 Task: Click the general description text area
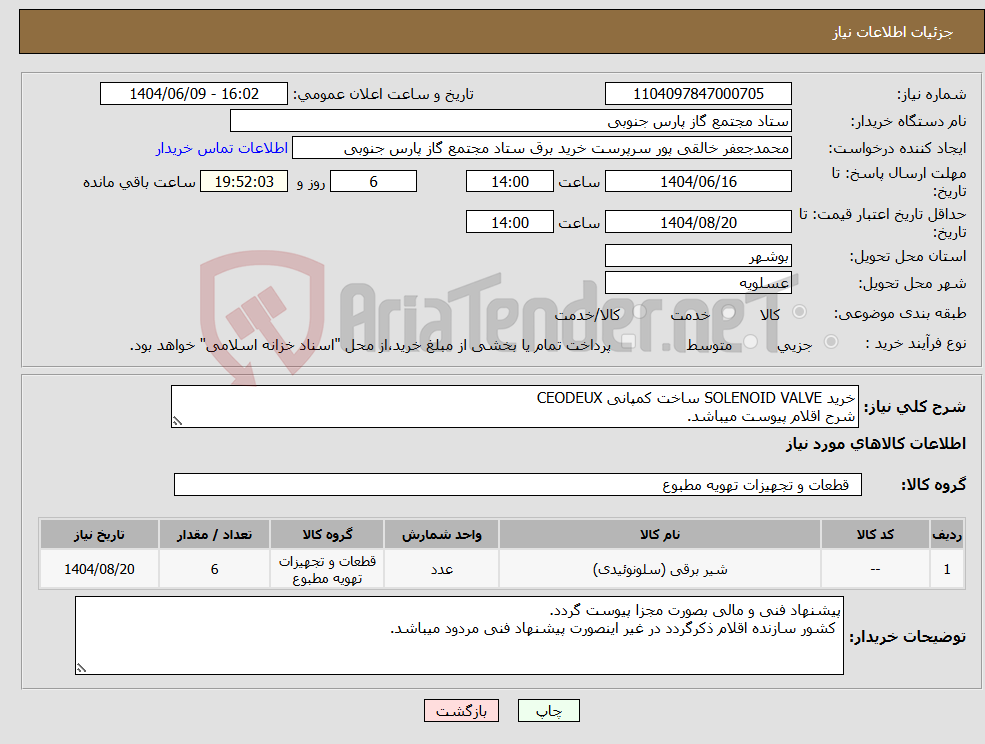[514, 407]
